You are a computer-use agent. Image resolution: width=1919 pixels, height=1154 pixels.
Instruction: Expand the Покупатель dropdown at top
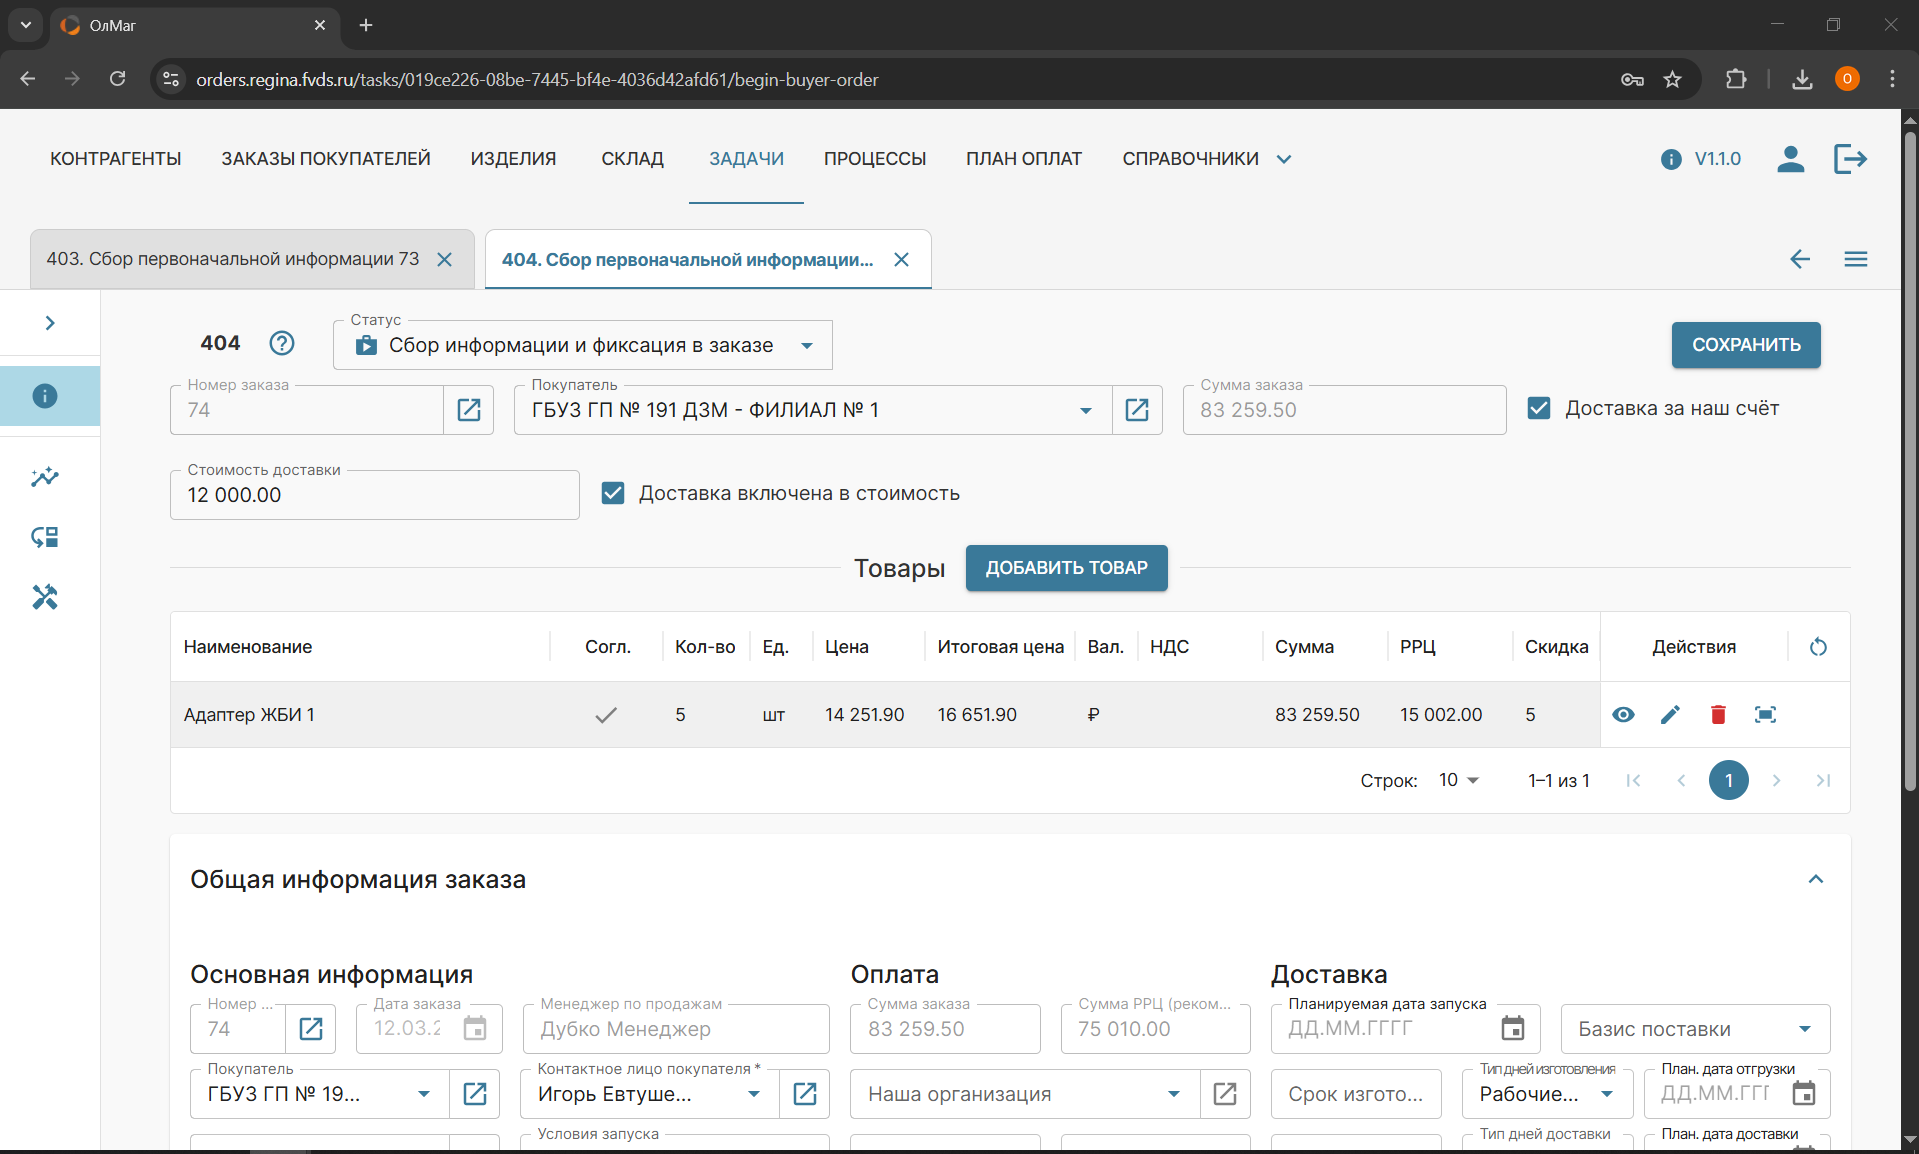1085,410
